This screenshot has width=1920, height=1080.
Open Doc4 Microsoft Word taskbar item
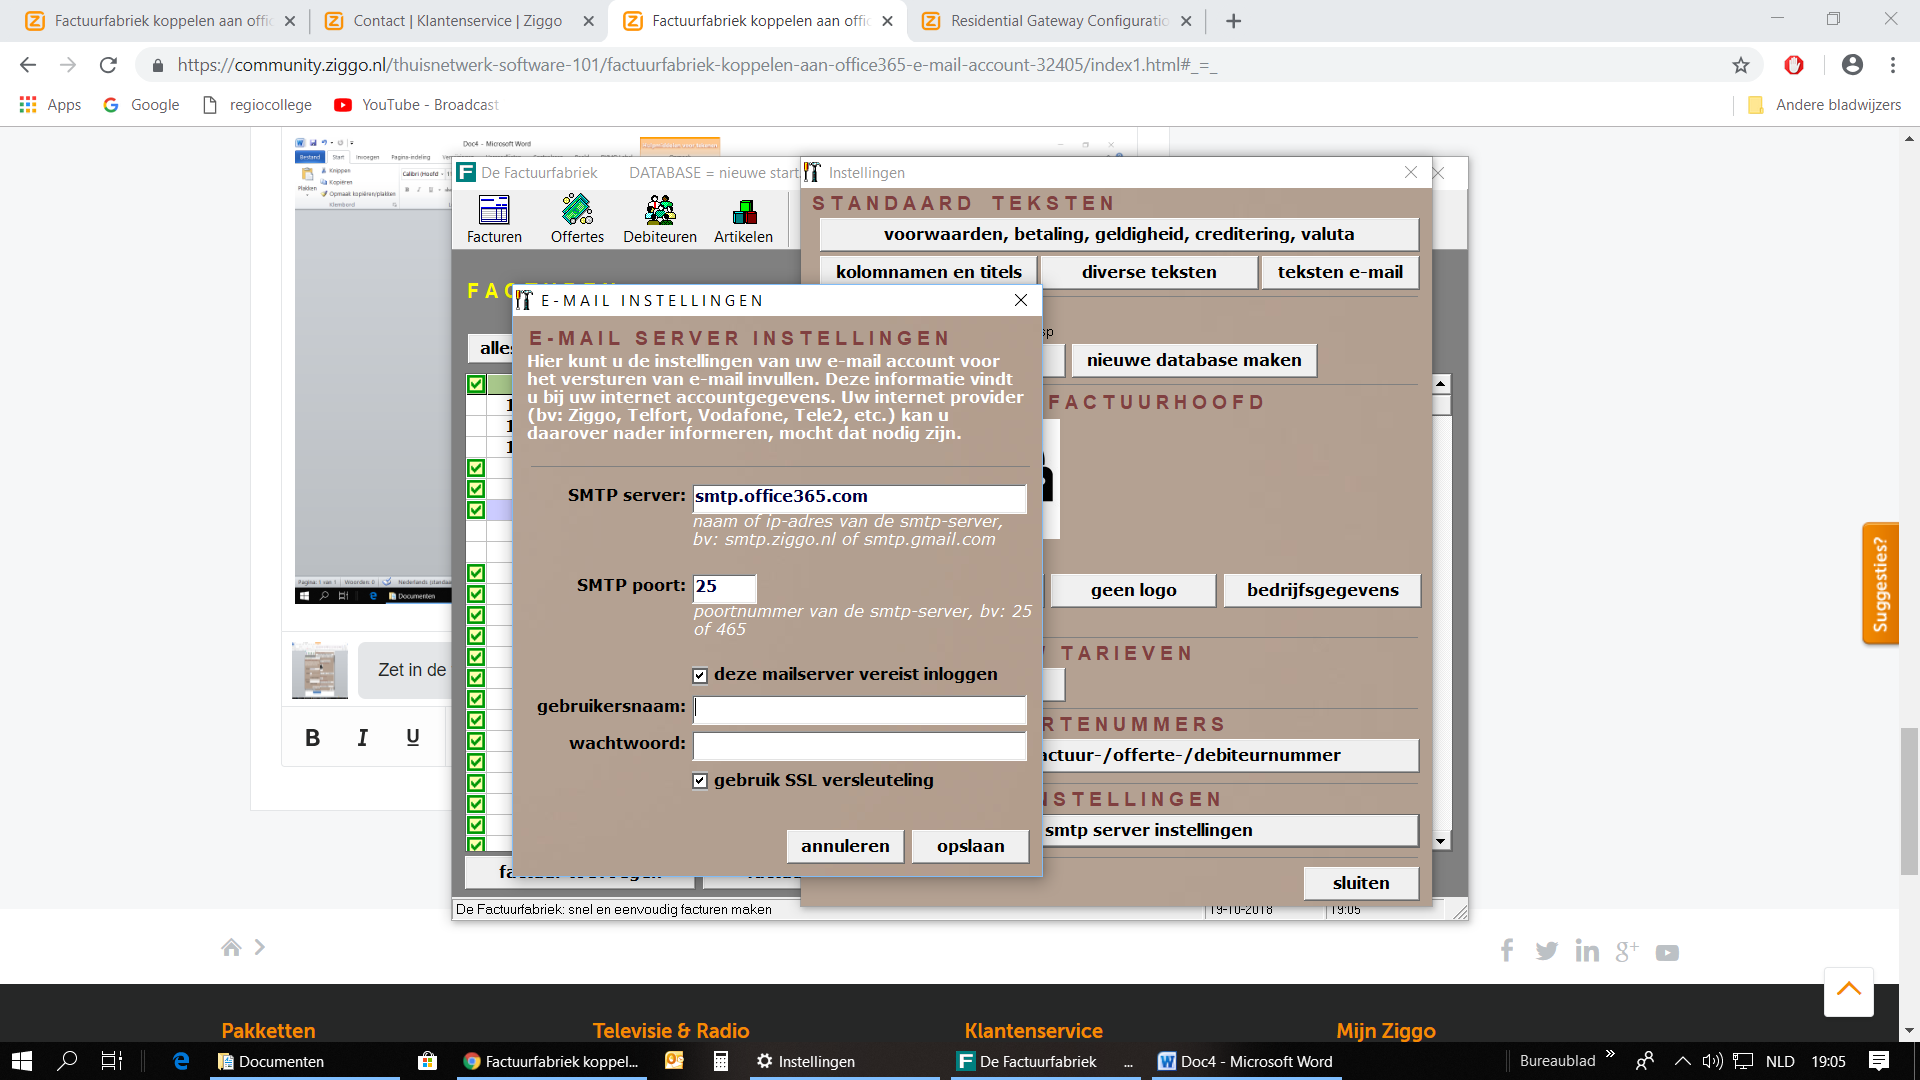[1245, 1061]
